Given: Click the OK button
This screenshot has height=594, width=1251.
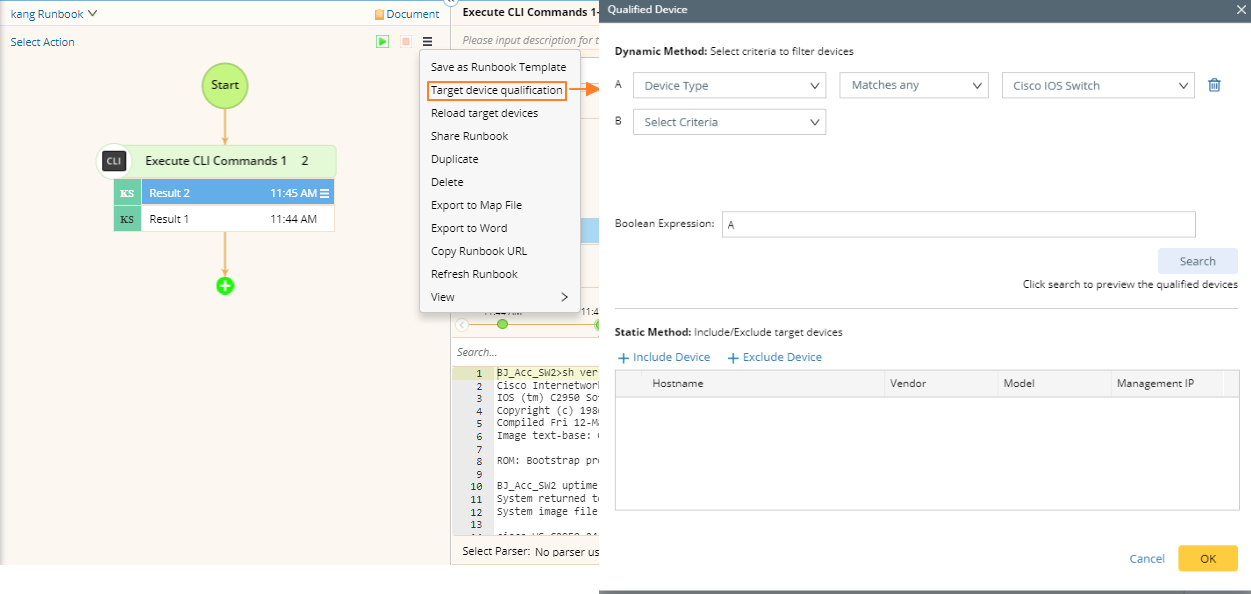Looking at the screenshot, I should coord(1207,558).
